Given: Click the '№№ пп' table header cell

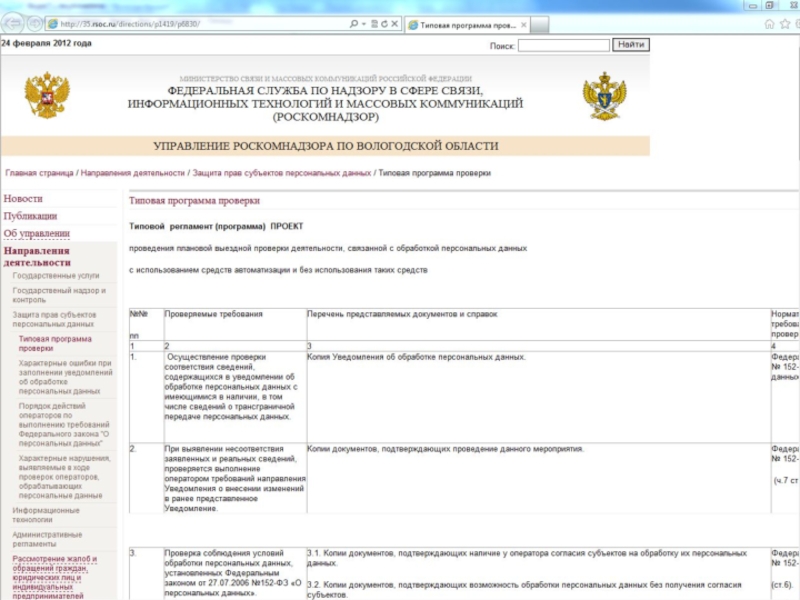Looking at the screenshot, I should [146, 324].
